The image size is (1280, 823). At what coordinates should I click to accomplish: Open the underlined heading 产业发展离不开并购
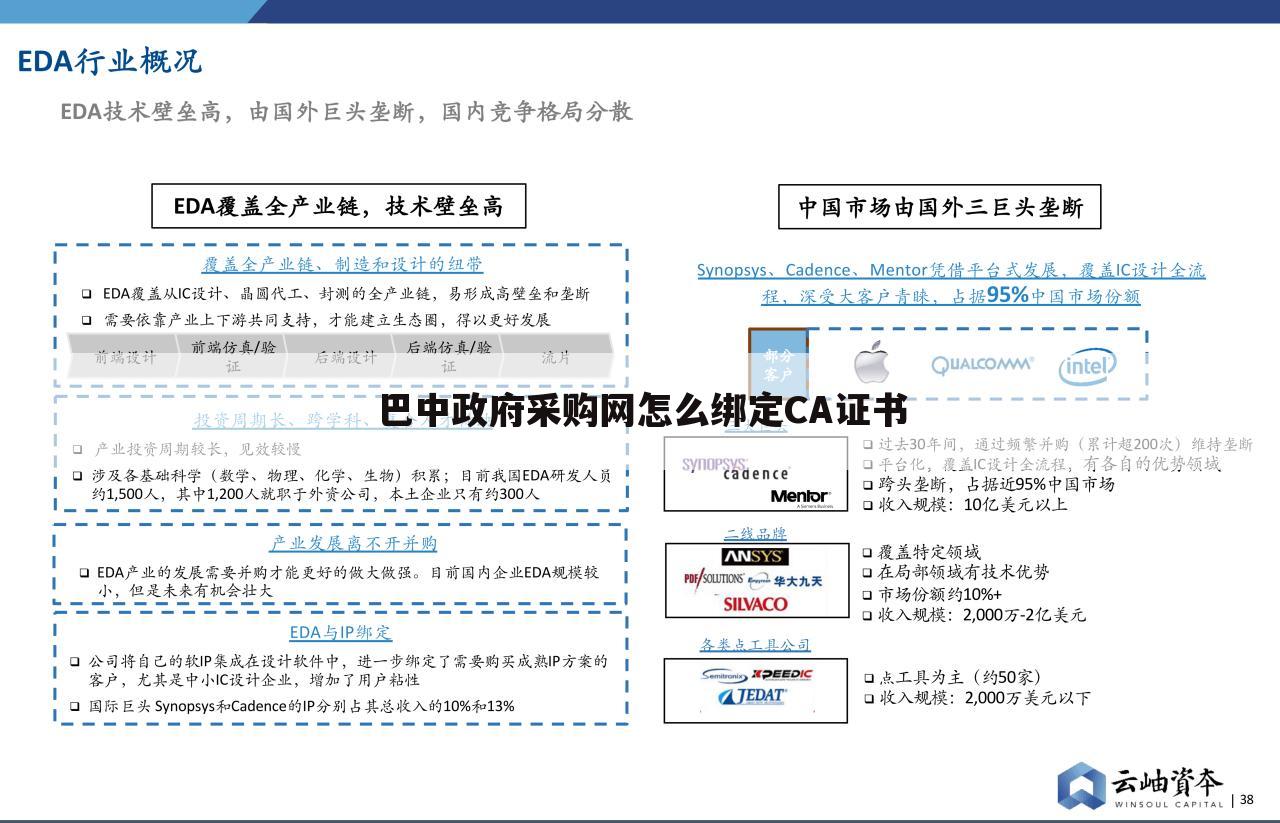click(x=353, y=543)
